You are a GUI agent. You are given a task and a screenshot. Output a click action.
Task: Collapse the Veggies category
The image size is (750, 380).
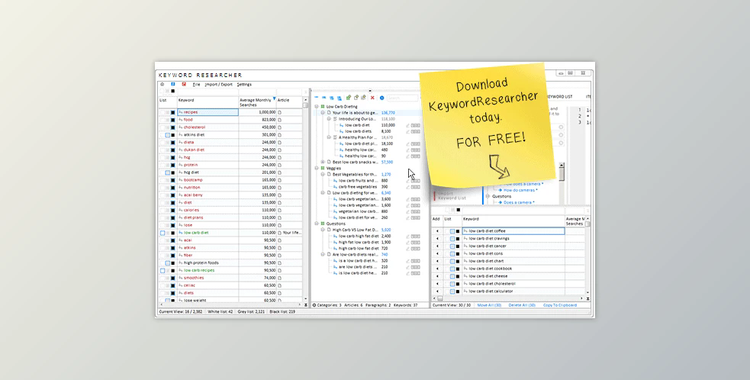point(317,168)
